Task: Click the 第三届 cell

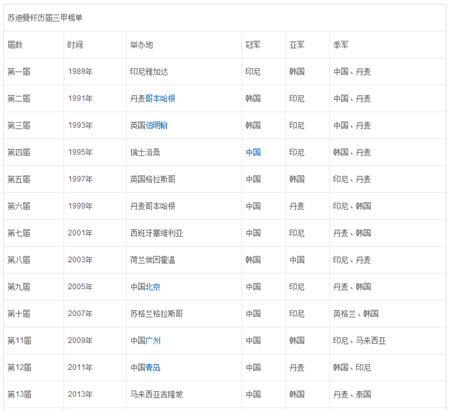Action: point(19,126)
